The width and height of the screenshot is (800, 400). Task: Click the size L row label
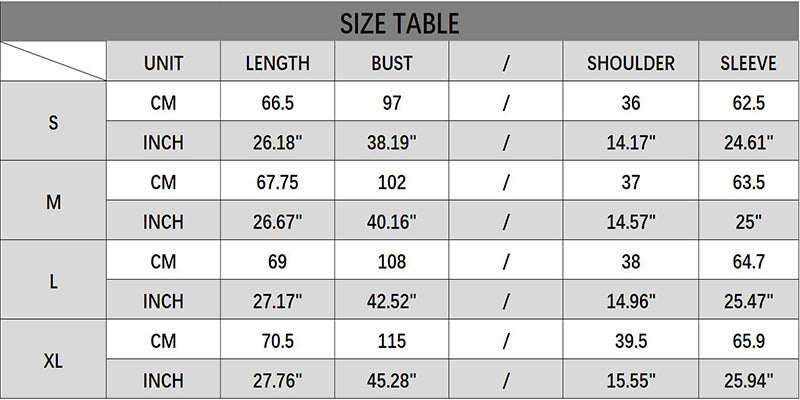(x=53, y=282)
